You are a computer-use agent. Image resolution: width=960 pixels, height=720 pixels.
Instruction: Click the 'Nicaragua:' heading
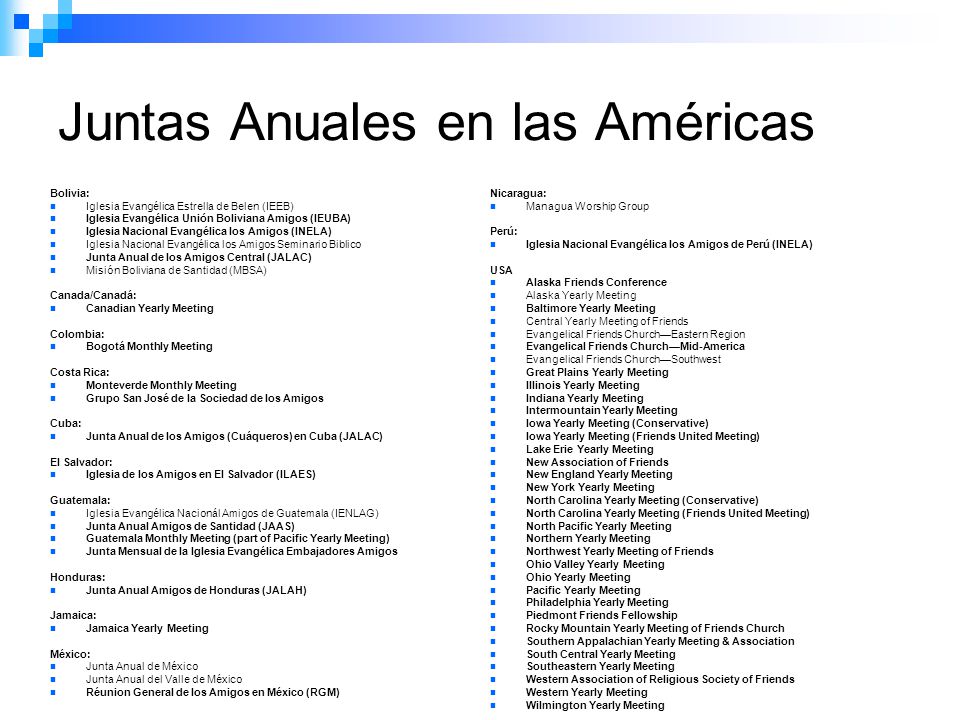click(x=518, y=193)
